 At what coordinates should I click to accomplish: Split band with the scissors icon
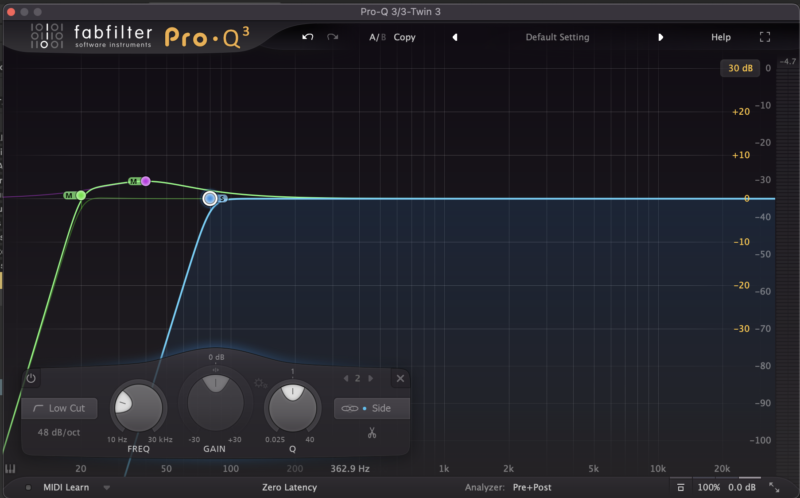click(372, 433)
